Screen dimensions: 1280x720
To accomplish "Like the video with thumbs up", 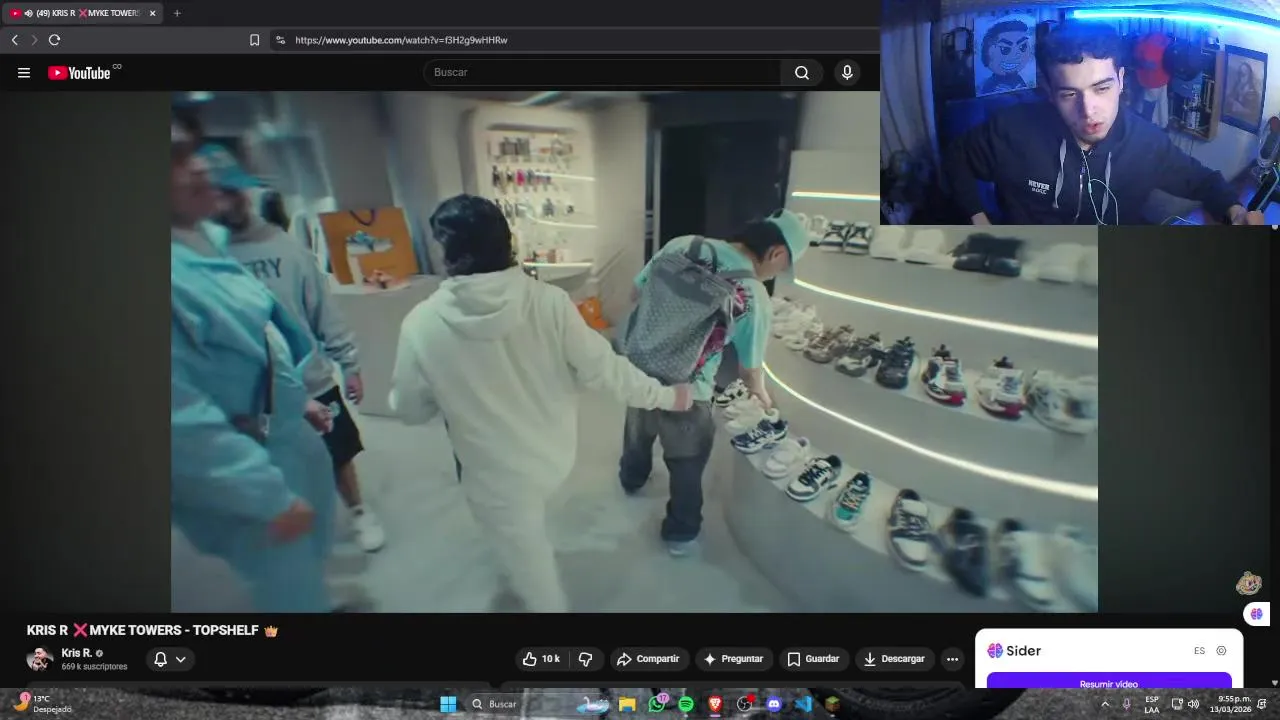I will [541, 659].
